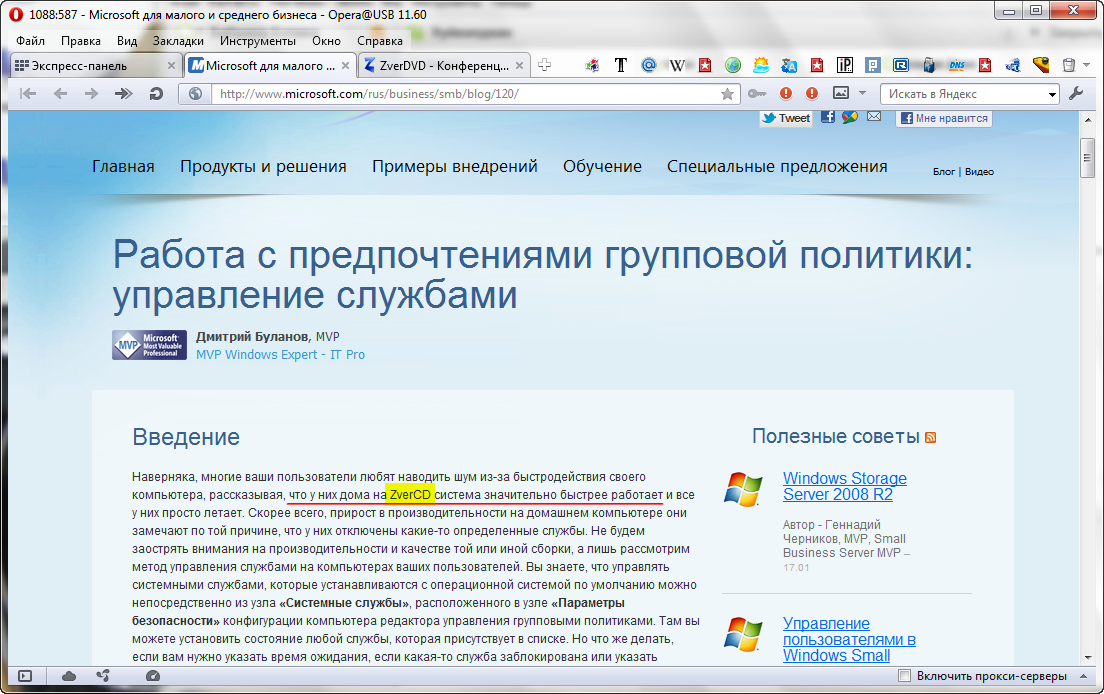Go back with the Back arrow
Viewport: 1104px width, 694px height.
pos(60,94)
